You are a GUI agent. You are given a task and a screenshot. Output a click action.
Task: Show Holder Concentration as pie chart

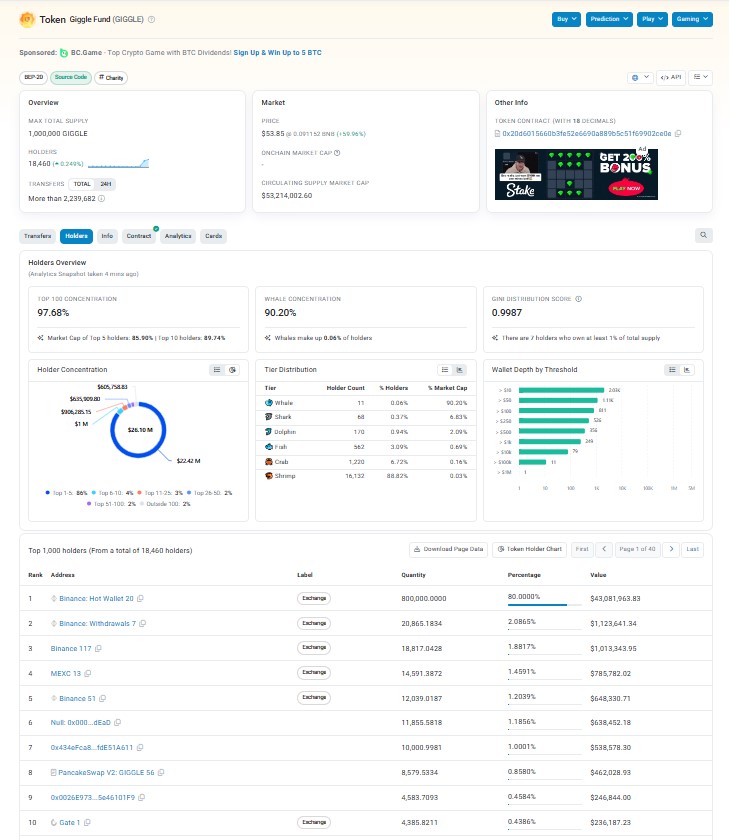232,370
